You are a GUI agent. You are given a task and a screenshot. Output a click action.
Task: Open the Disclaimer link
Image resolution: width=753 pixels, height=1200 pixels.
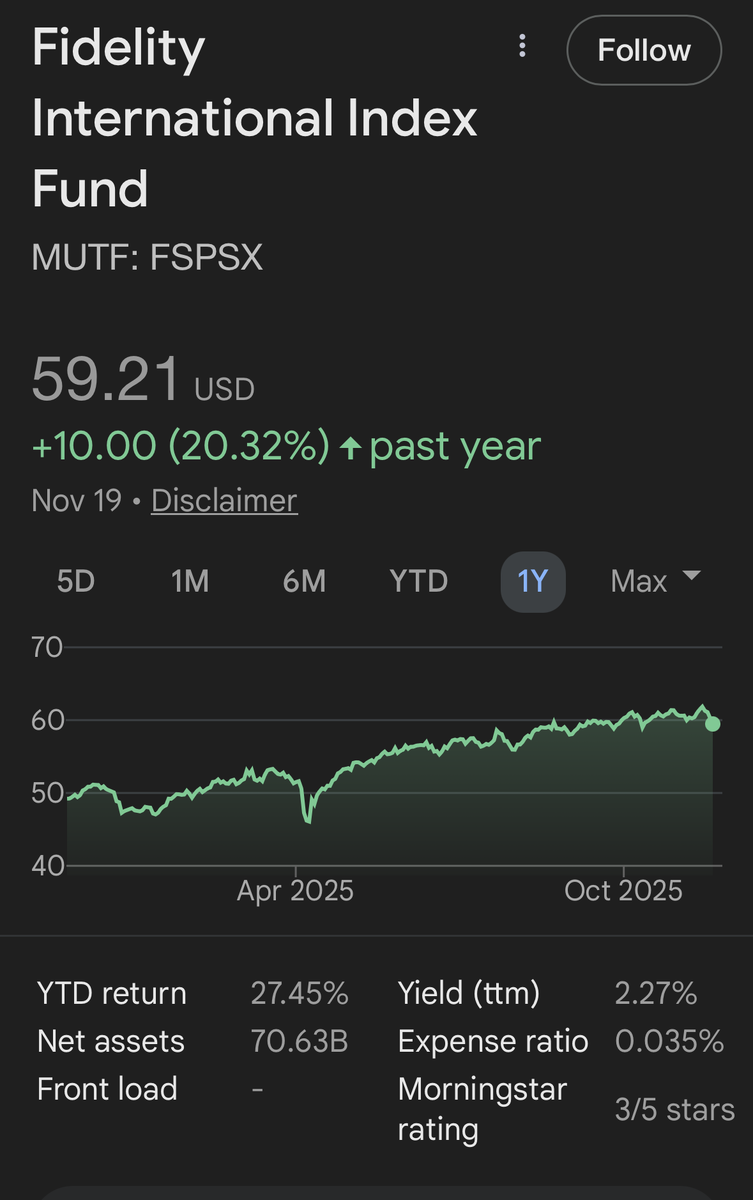224,500
